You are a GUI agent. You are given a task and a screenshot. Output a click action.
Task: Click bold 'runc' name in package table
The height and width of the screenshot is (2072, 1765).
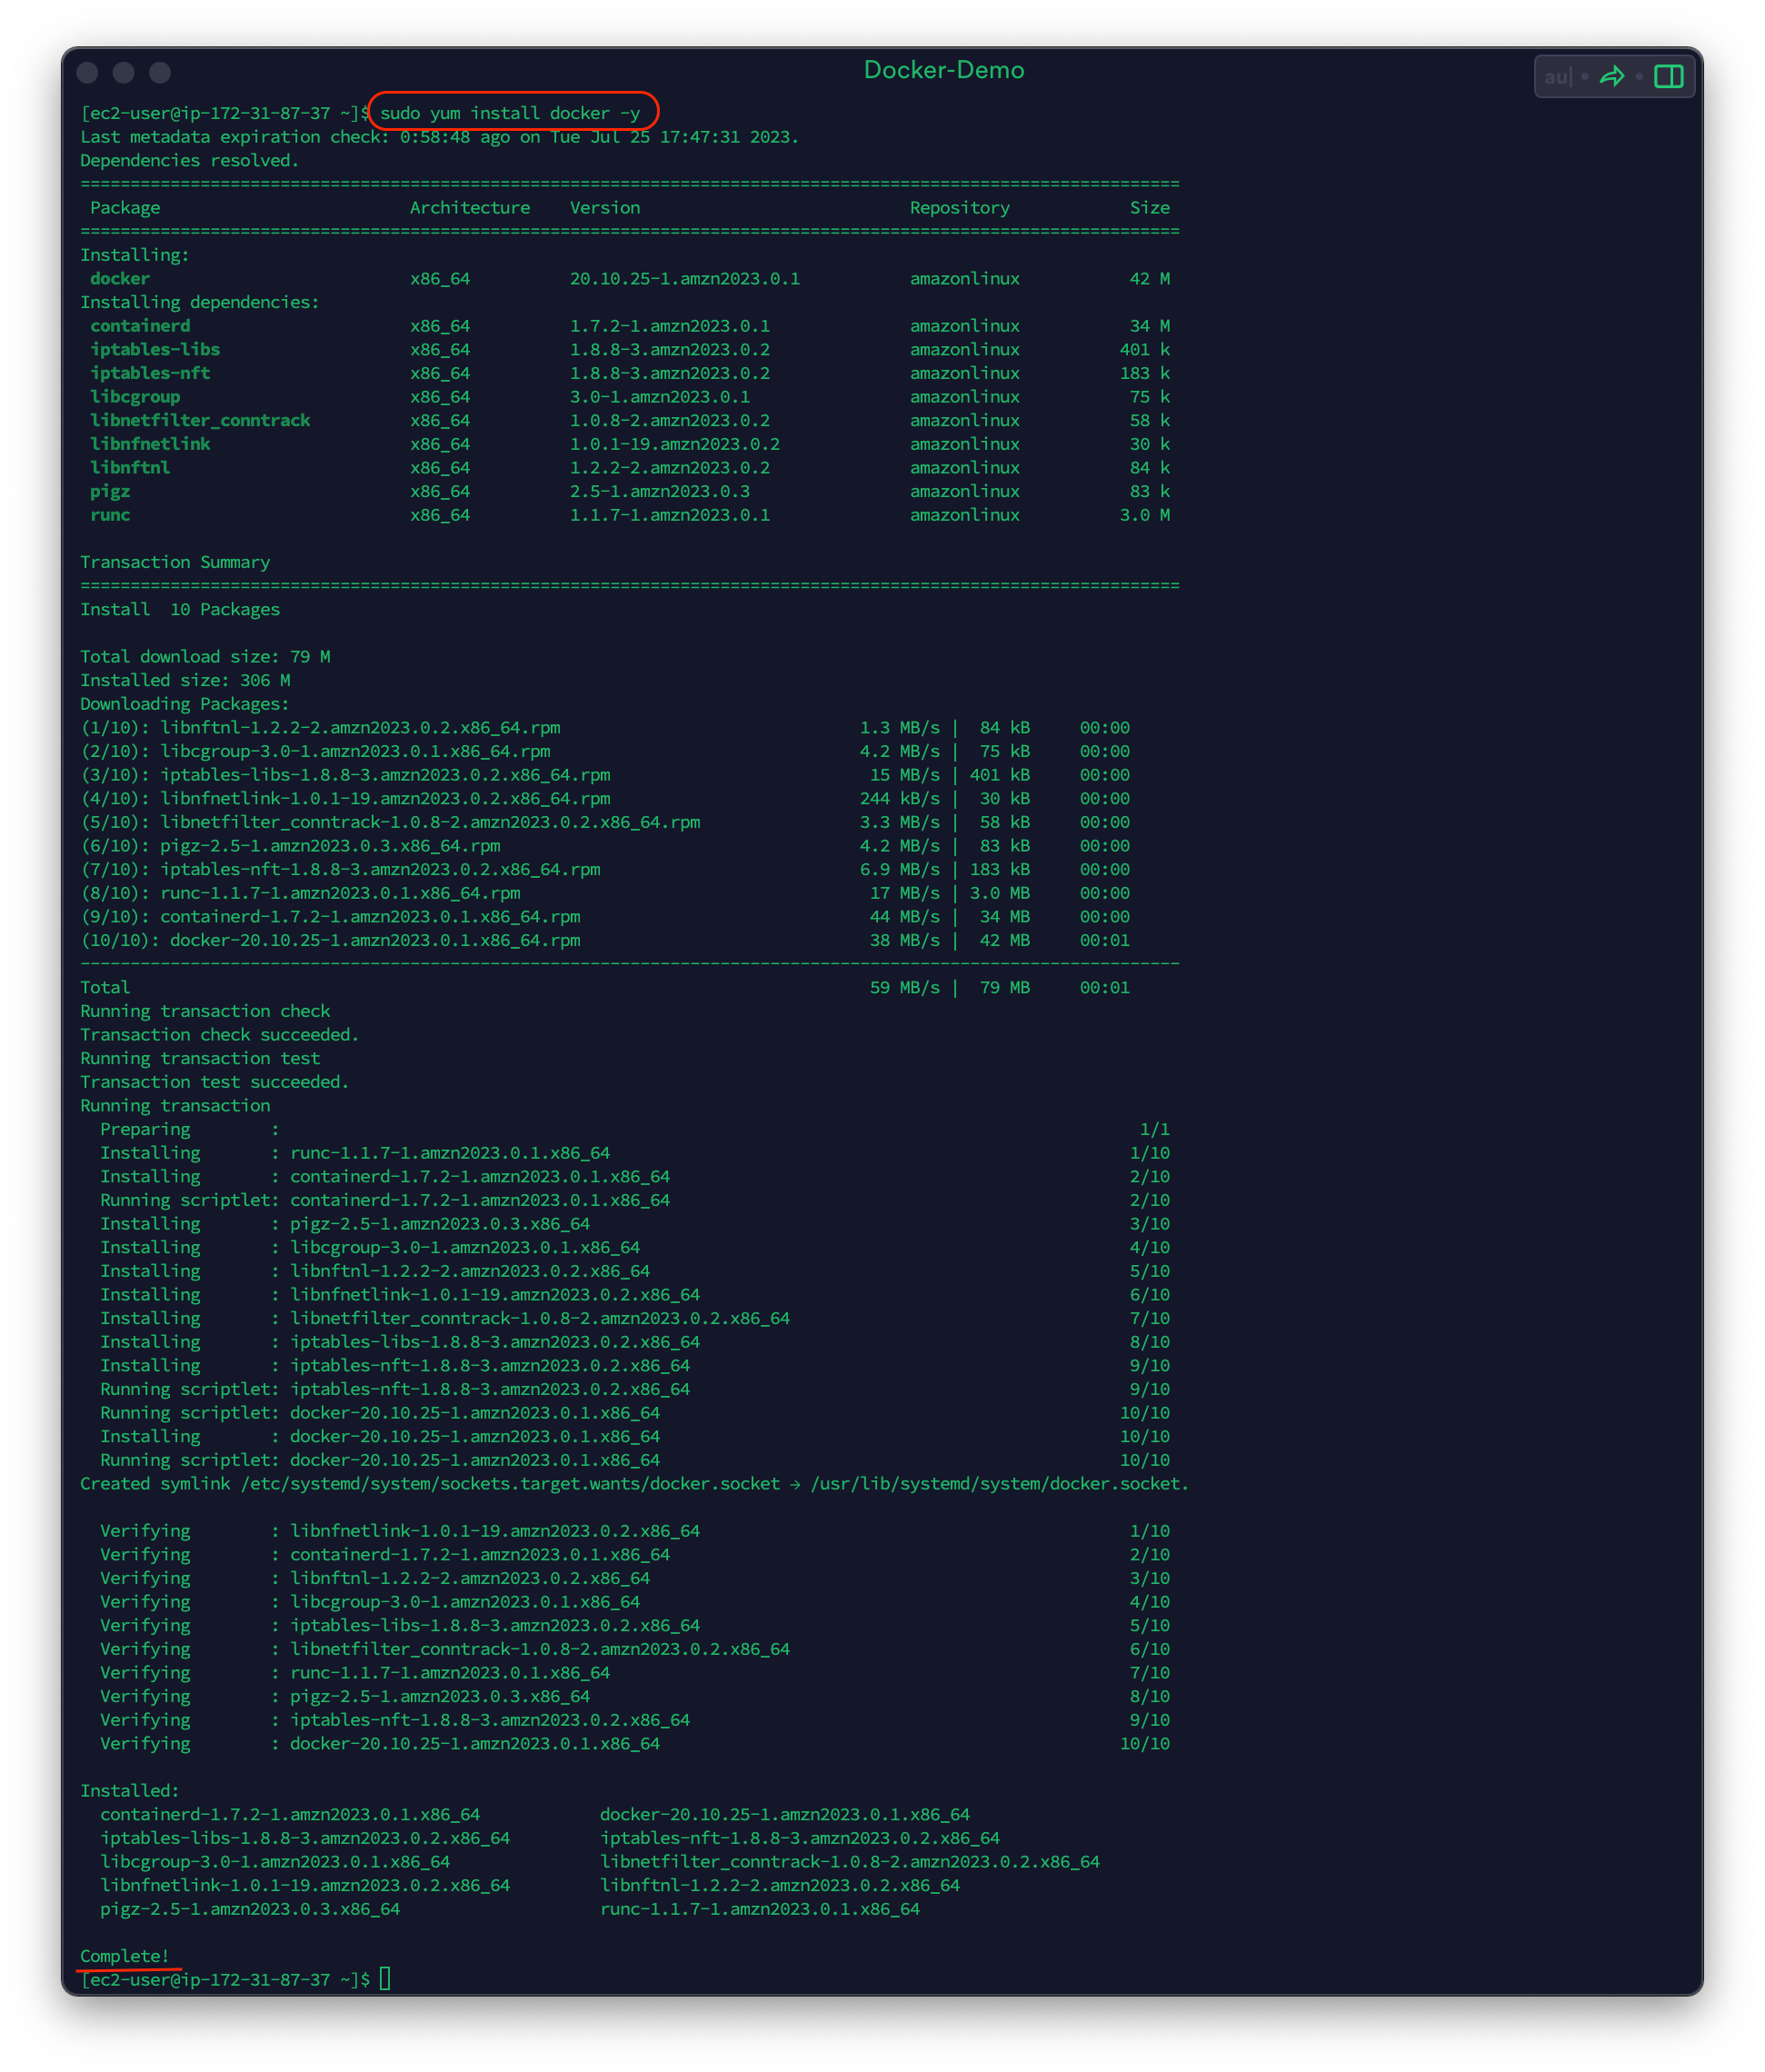pos(110,515)
